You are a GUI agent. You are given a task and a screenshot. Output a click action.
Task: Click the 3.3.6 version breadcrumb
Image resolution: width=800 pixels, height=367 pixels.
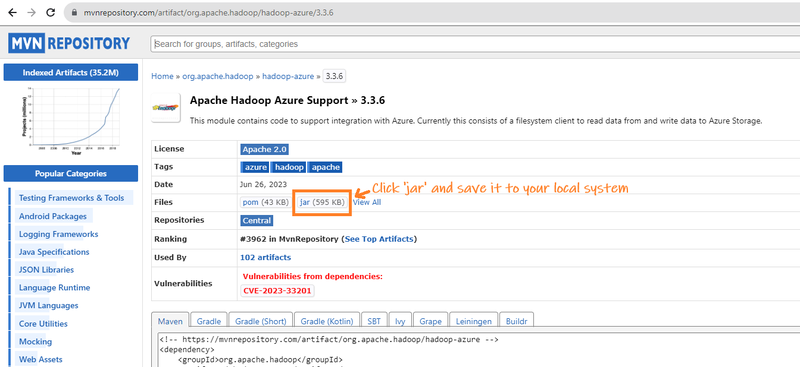tap(335, 76)
